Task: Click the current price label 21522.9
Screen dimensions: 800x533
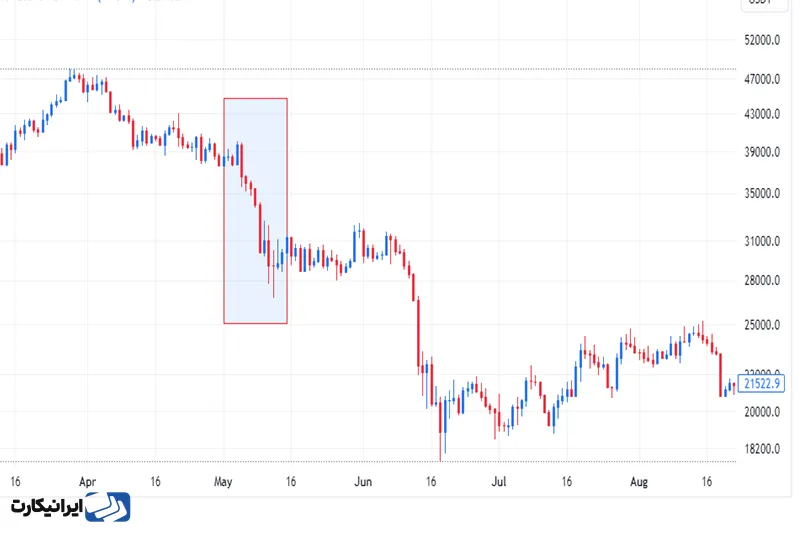Action: [765, 384]
